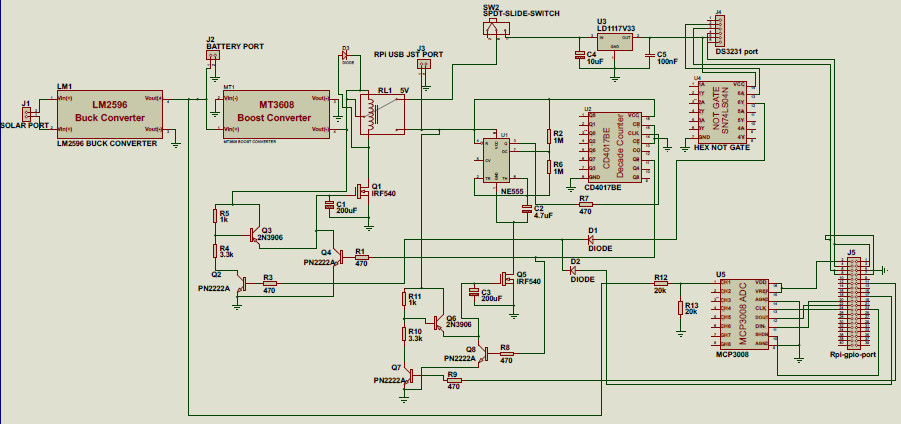Select transistor Q2 PN2222A
Viewport: 901px width, 424px height.
tap(241, 283)
